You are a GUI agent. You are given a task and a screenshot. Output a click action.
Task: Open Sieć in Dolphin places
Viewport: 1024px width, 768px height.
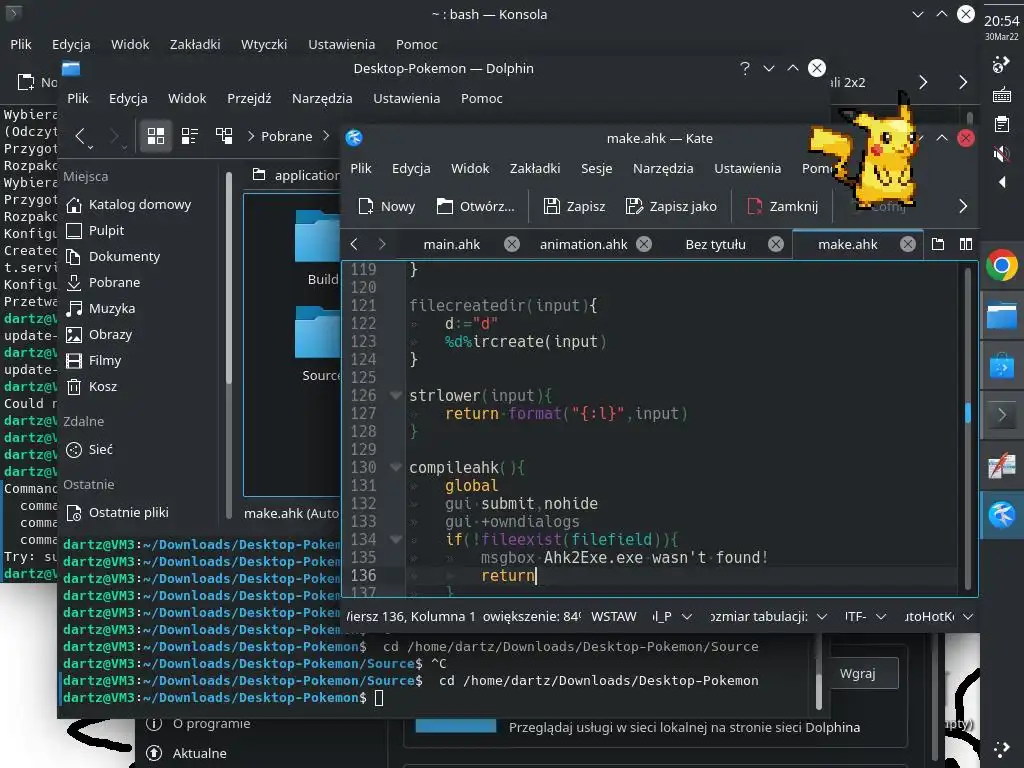click(89, 449)
